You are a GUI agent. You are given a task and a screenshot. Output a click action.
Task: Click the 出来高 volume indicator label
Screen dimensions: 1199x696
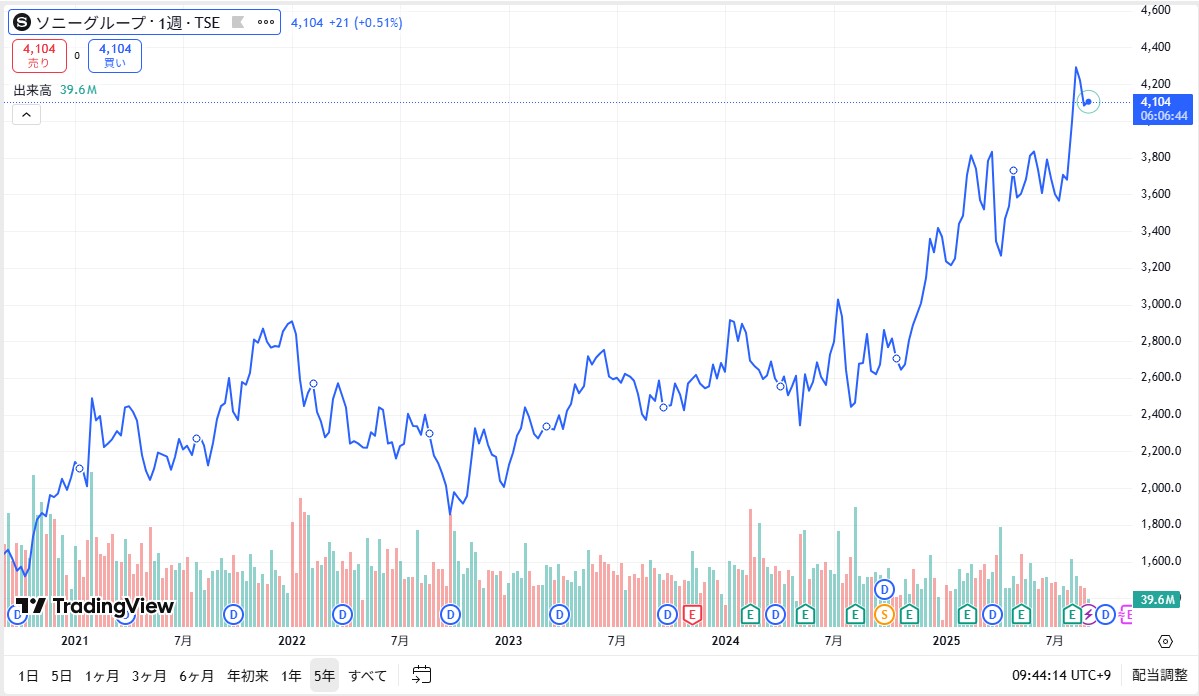33,91
